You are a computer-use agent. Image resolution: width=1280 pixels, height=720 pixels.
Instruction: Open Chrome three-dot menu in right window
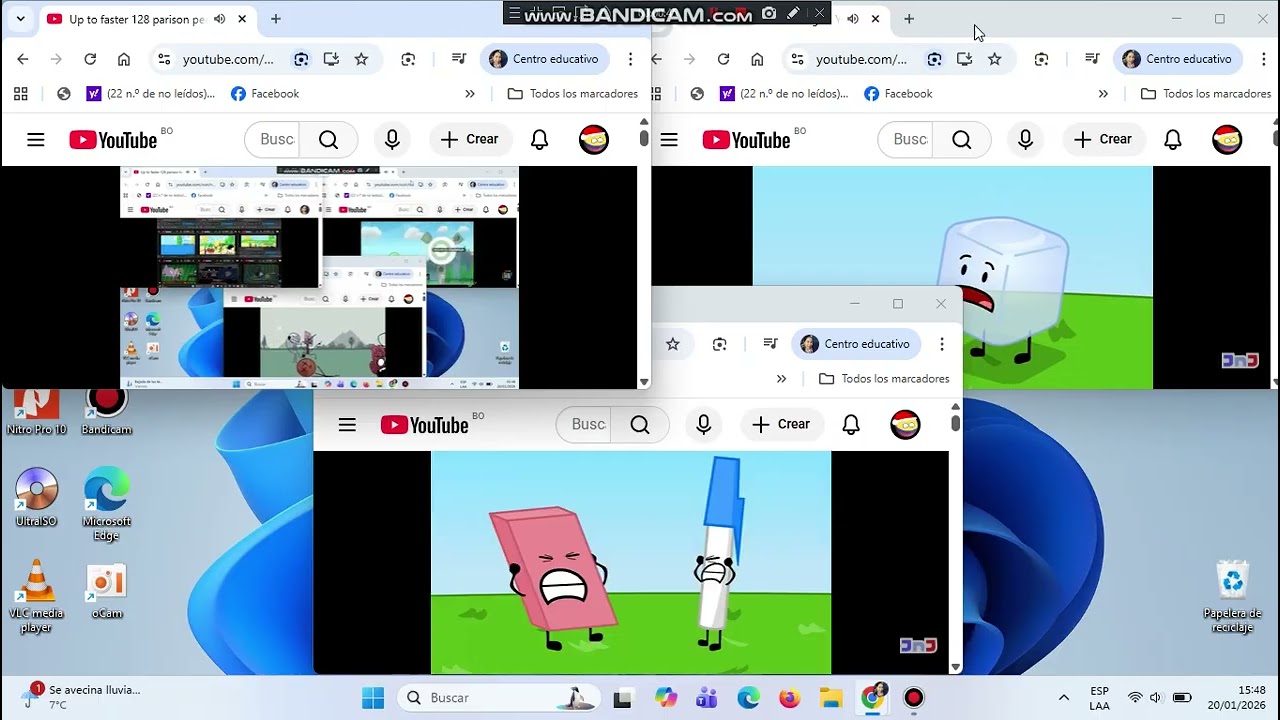pyautogui.click(x=1263, y=59)
